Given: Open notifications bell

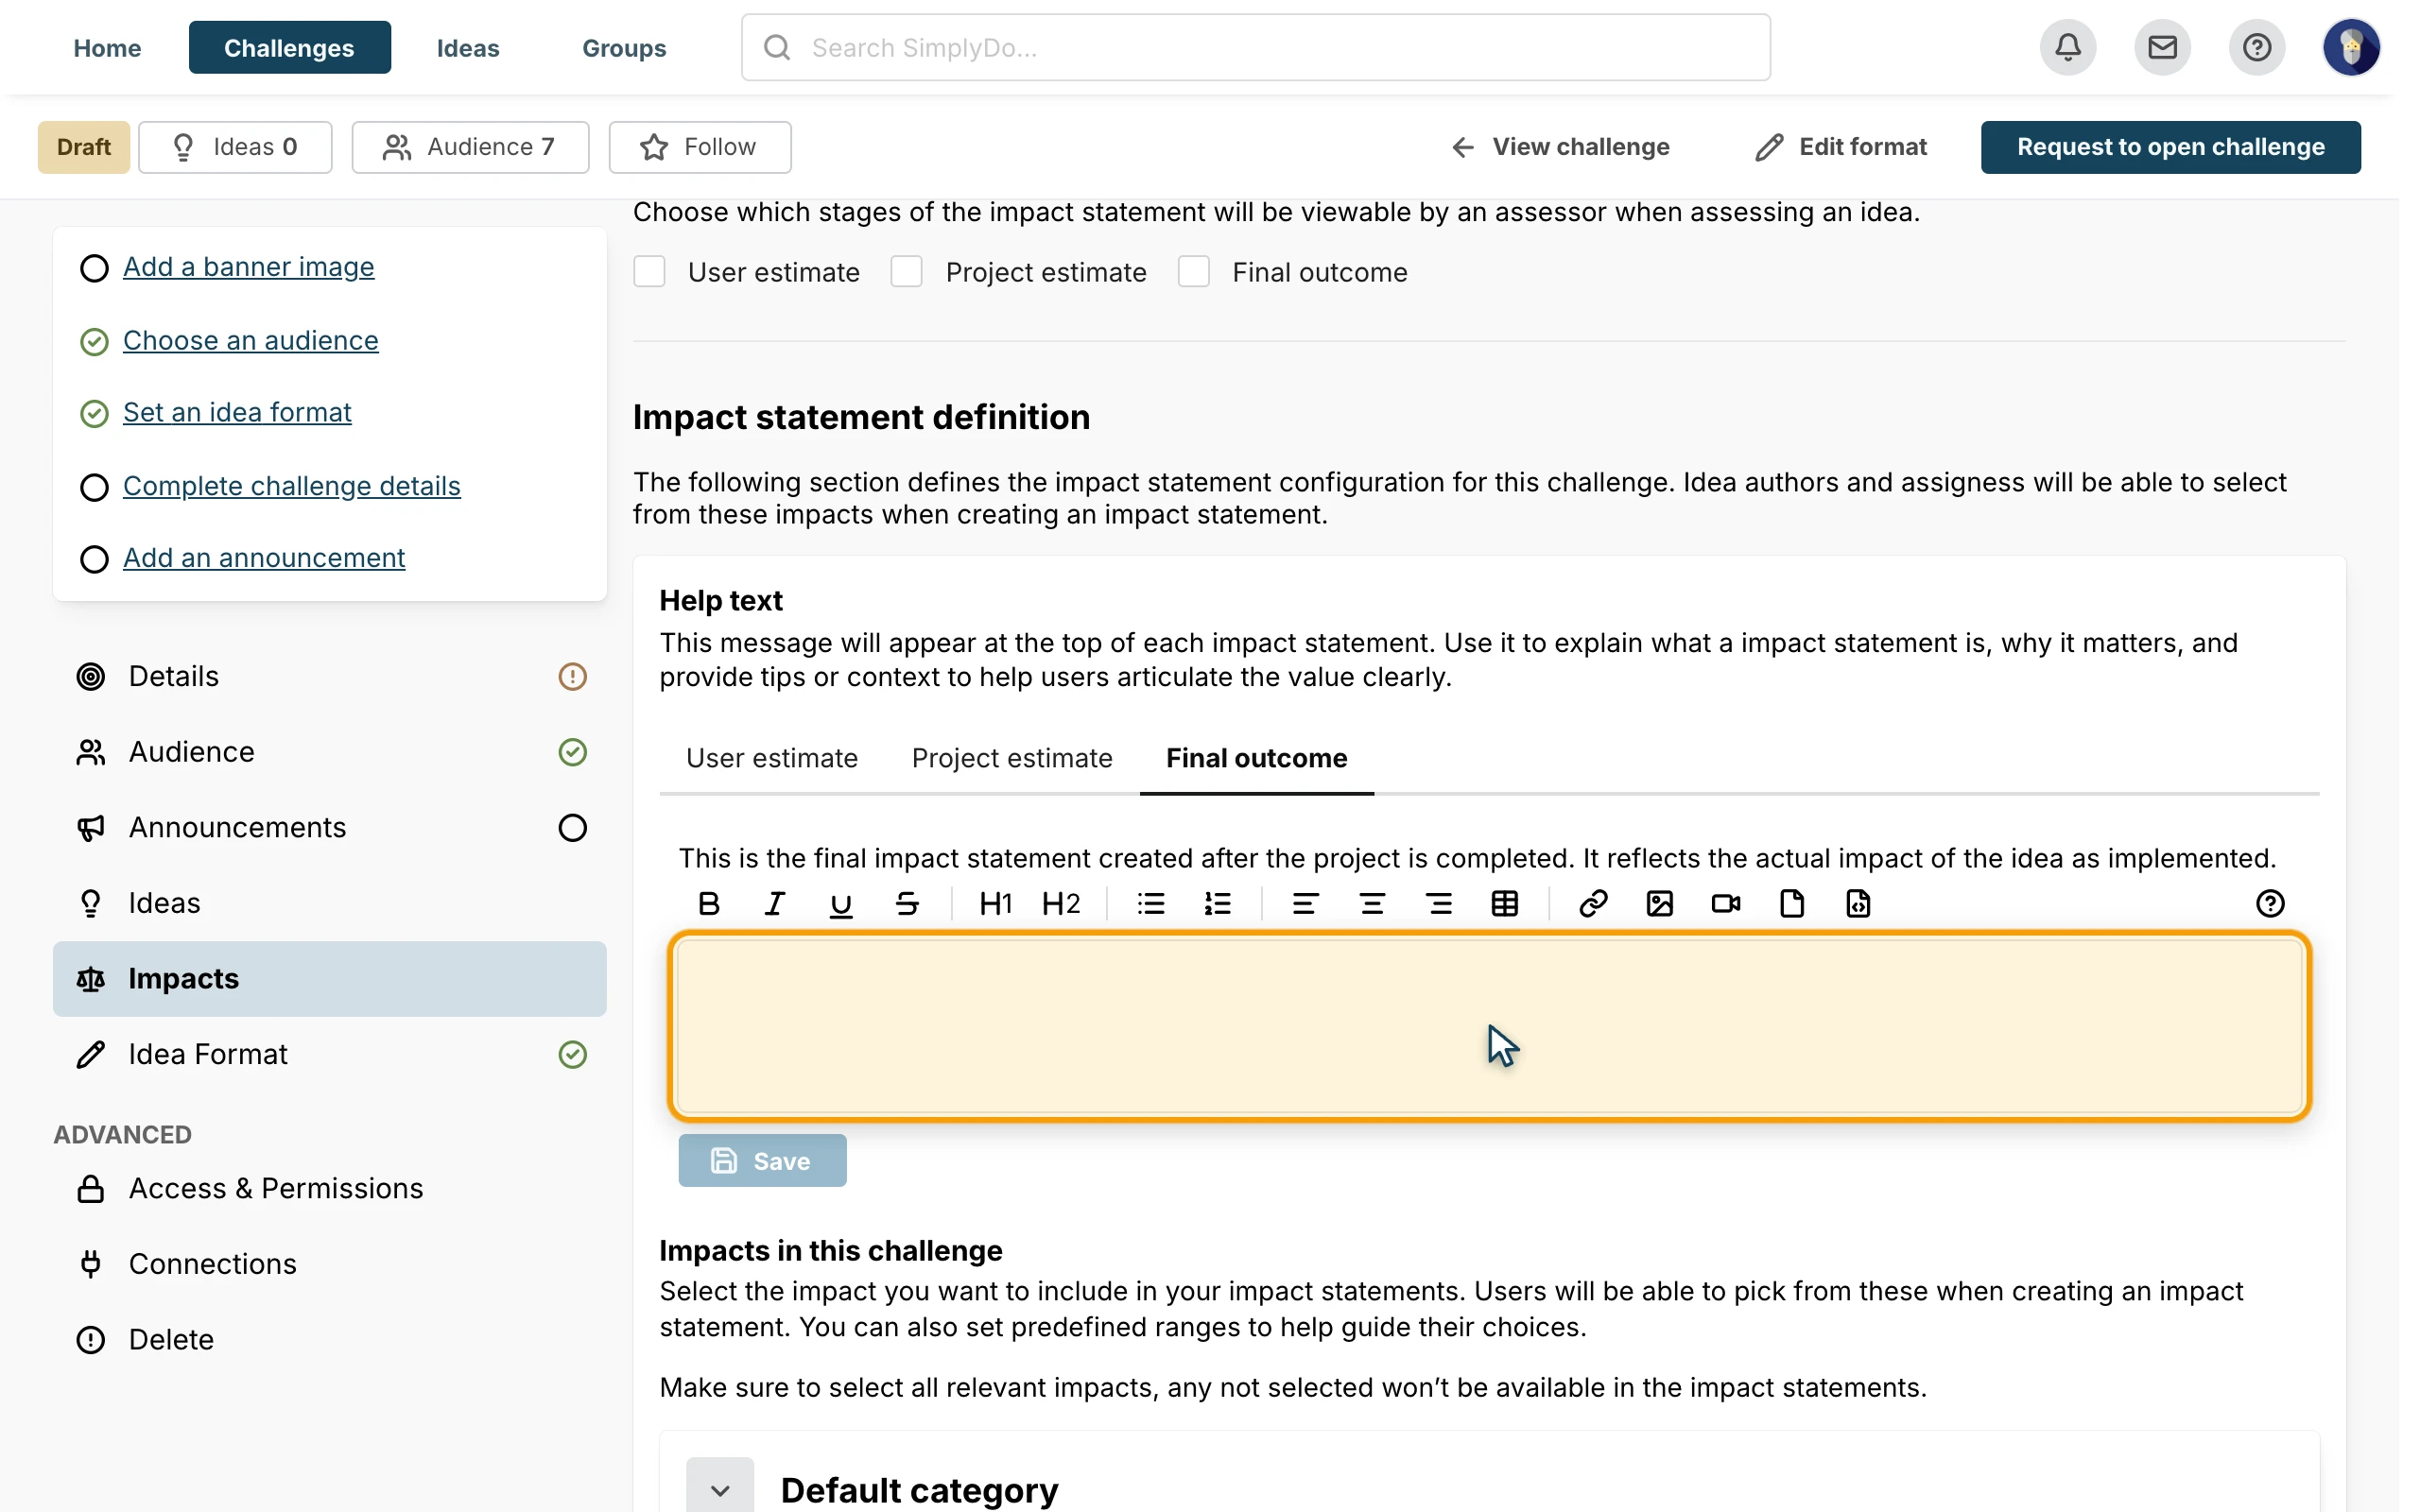Looking at the screenshot, I should tap(2068, 47).
